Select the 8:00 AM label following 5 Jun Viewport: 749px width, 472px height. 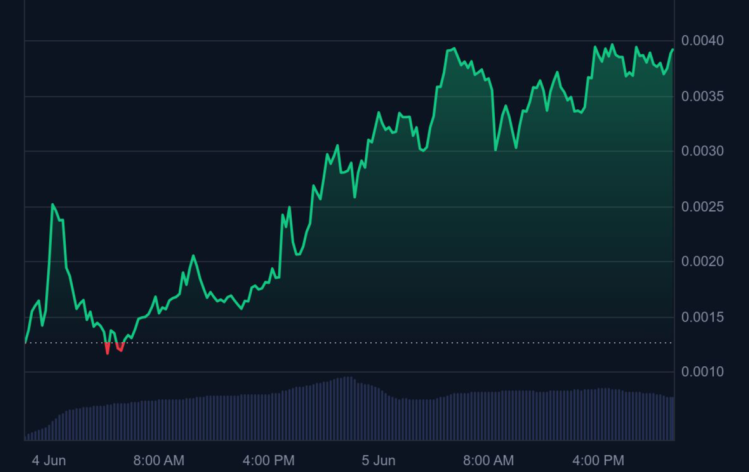488,460
